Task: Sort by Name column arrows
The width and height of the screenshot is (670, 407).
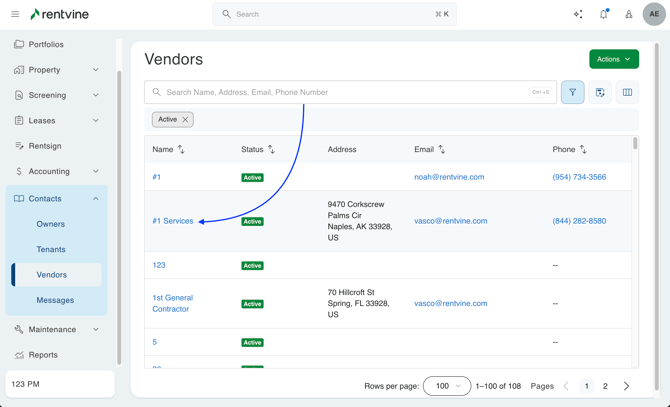Action: (181, 149)
